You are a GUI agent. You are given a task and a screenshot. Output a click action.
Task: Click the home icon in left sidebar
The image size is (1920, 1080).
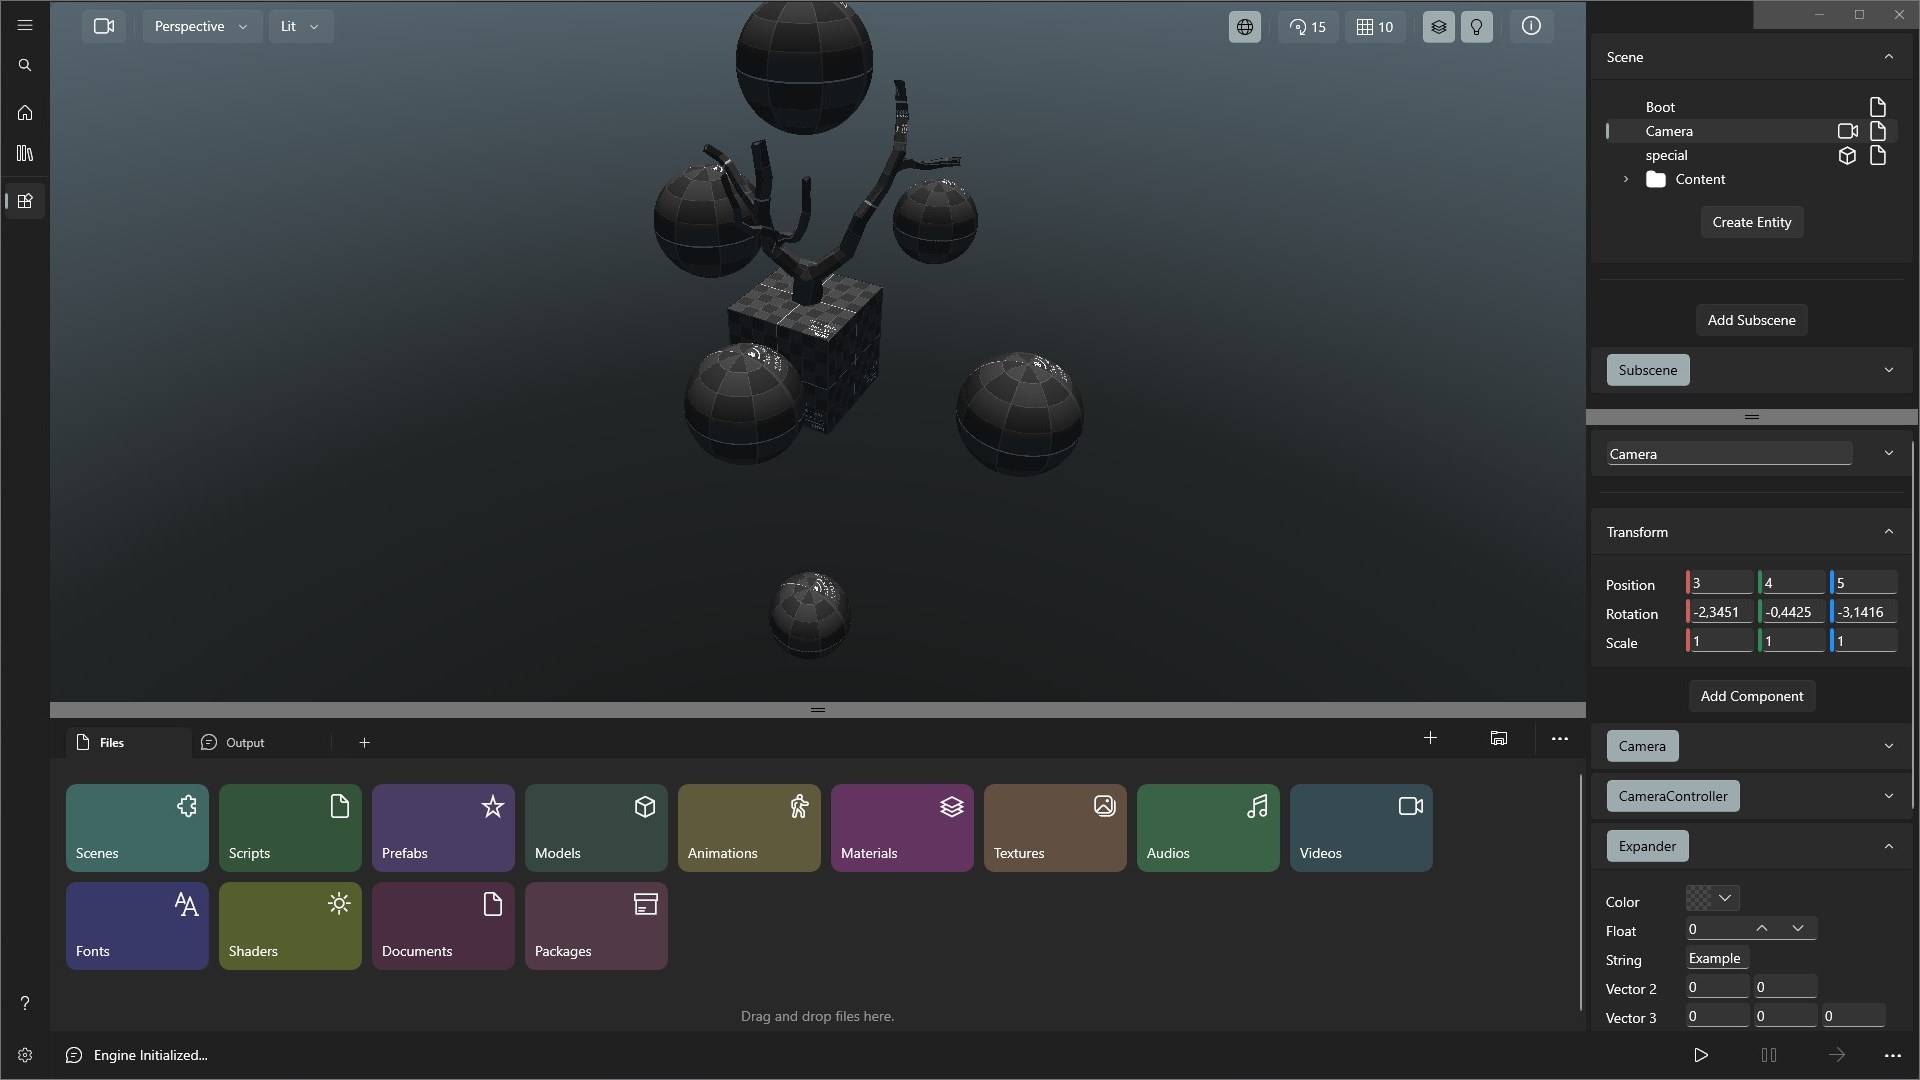pyautogui.click(x=25, y=113)
